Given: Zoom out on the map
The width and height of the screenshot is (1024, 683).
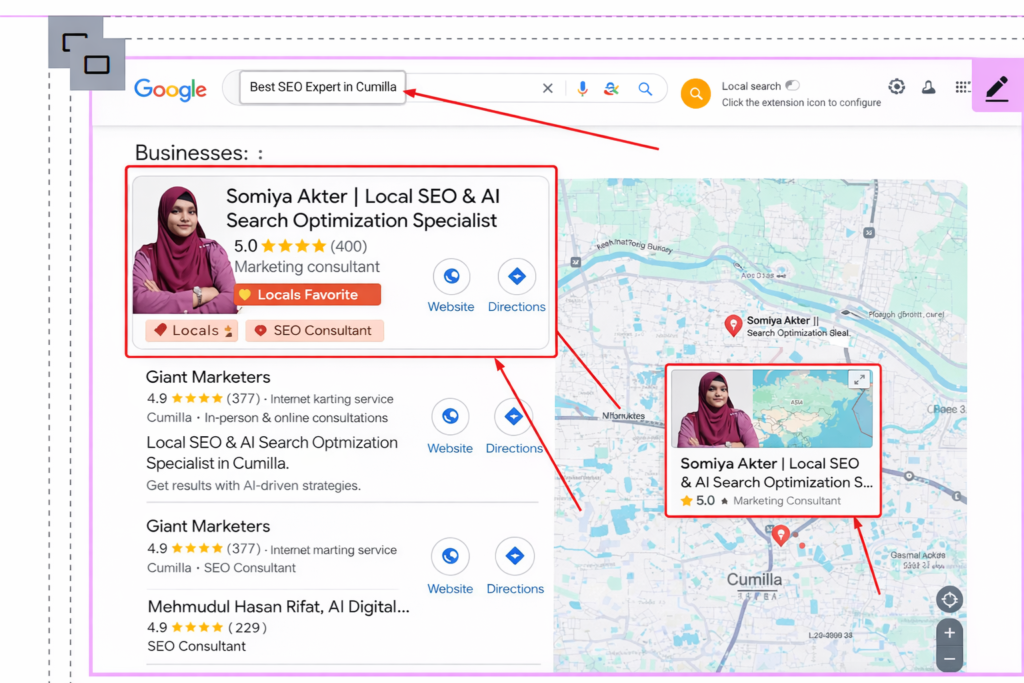Looking at the screenshot, I should [x=949, y=659].
